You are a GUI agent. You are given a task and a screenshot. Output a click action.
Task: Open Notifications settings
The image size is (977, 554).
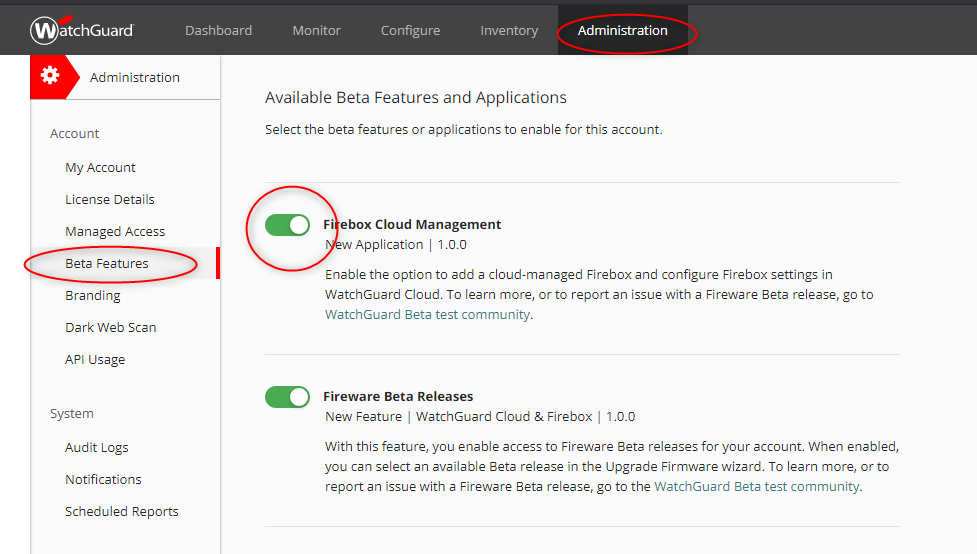click(x=103, y=479)
